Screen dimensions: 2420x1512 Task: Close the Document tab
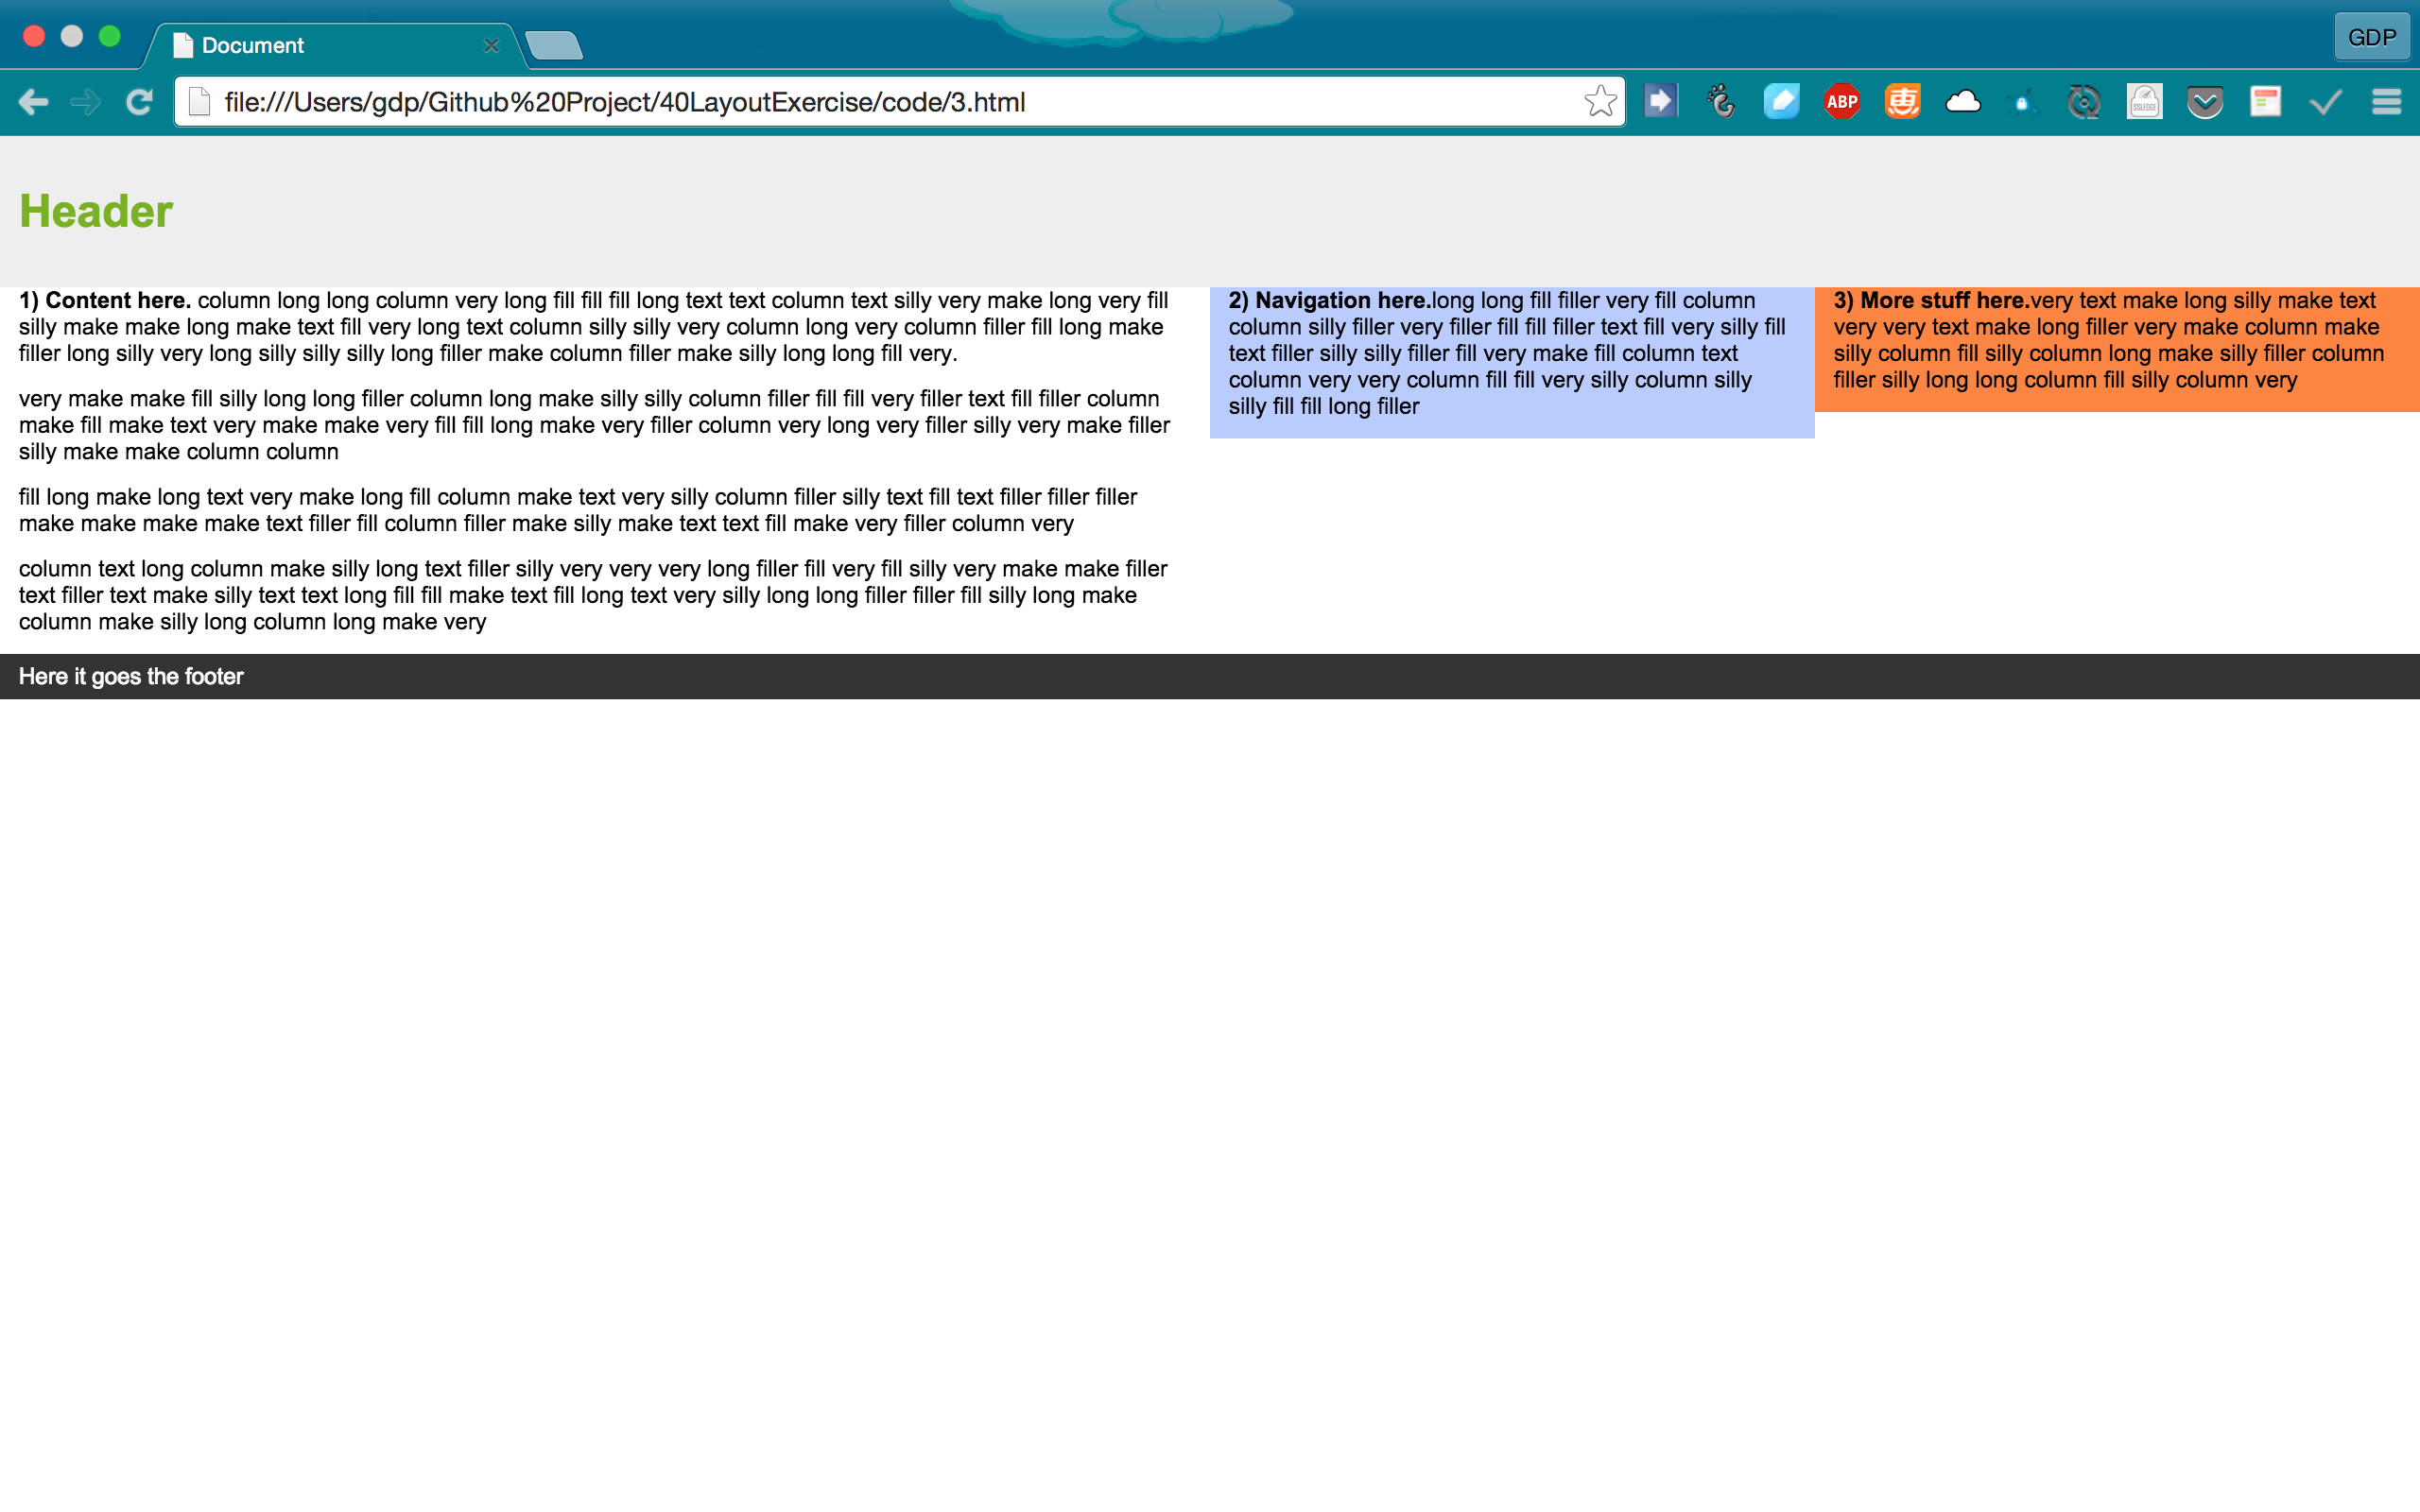pos(491,46)
